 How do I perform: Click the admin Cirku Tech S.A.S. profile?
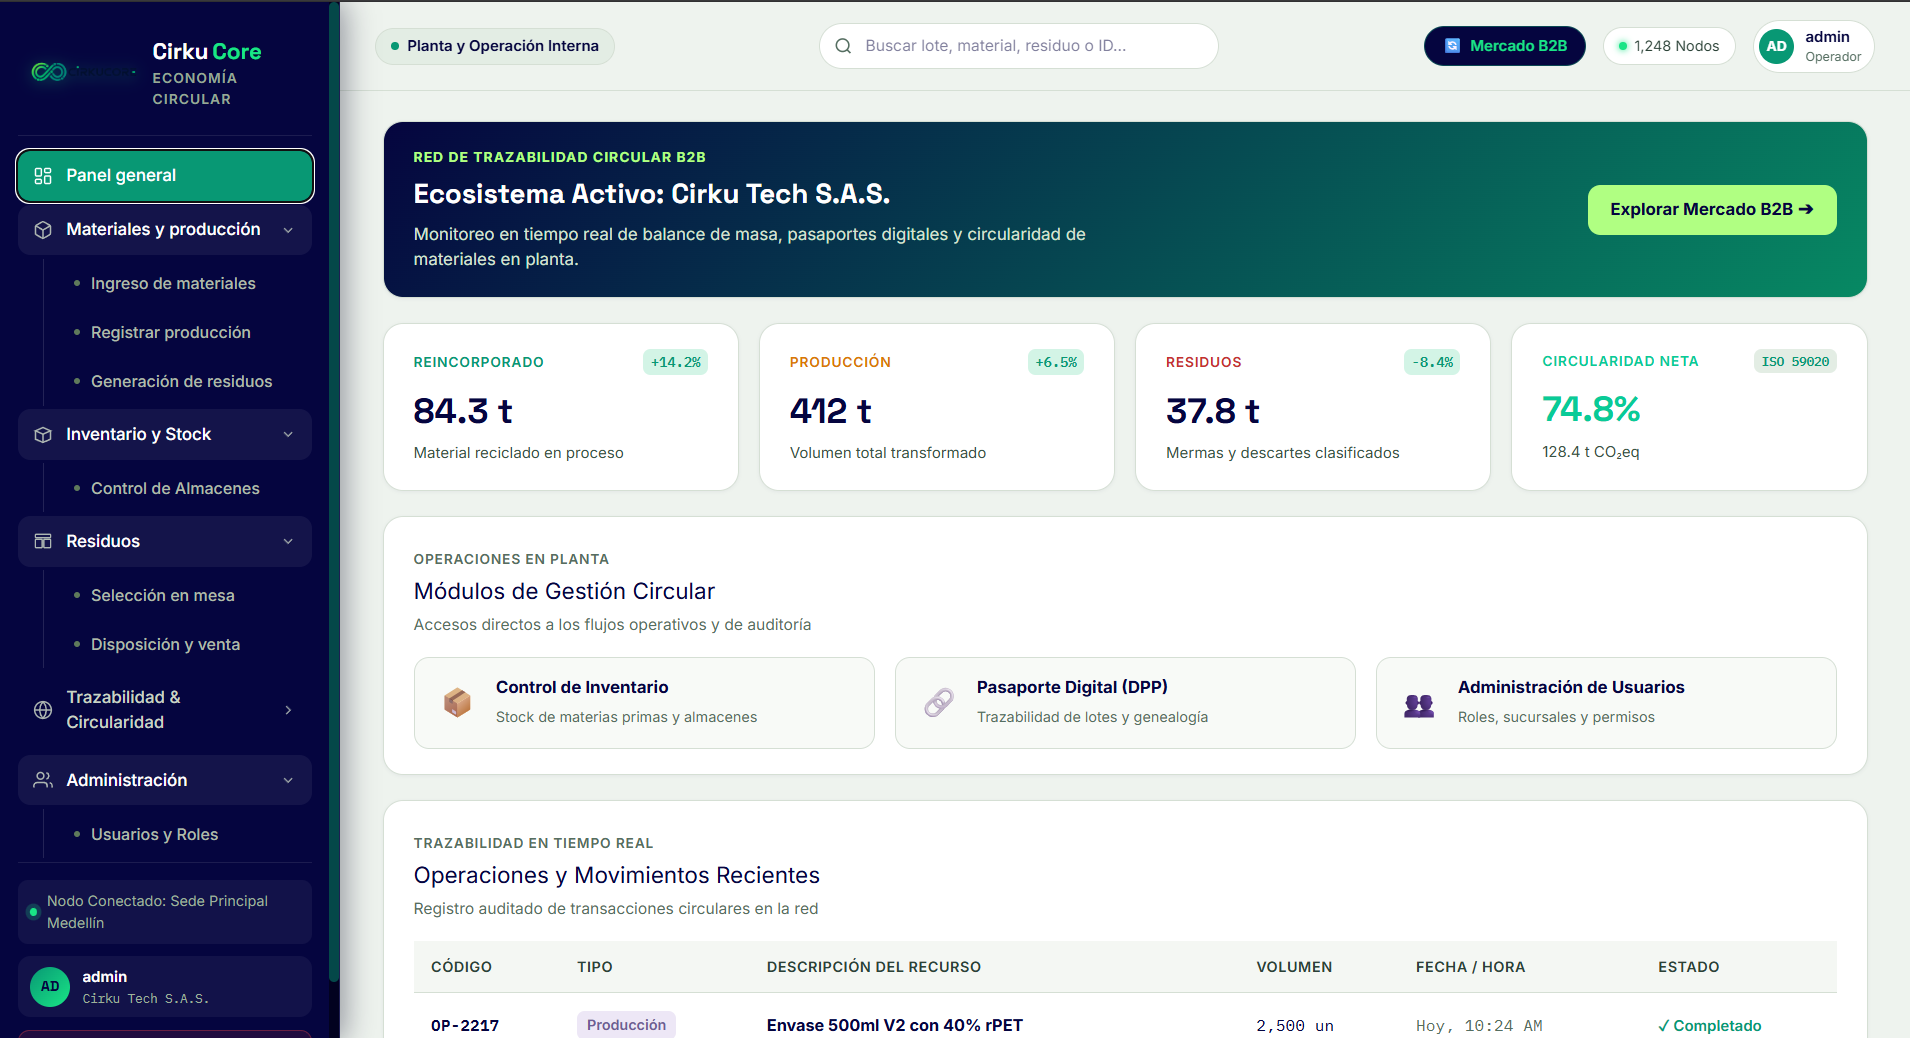[165, 987]
